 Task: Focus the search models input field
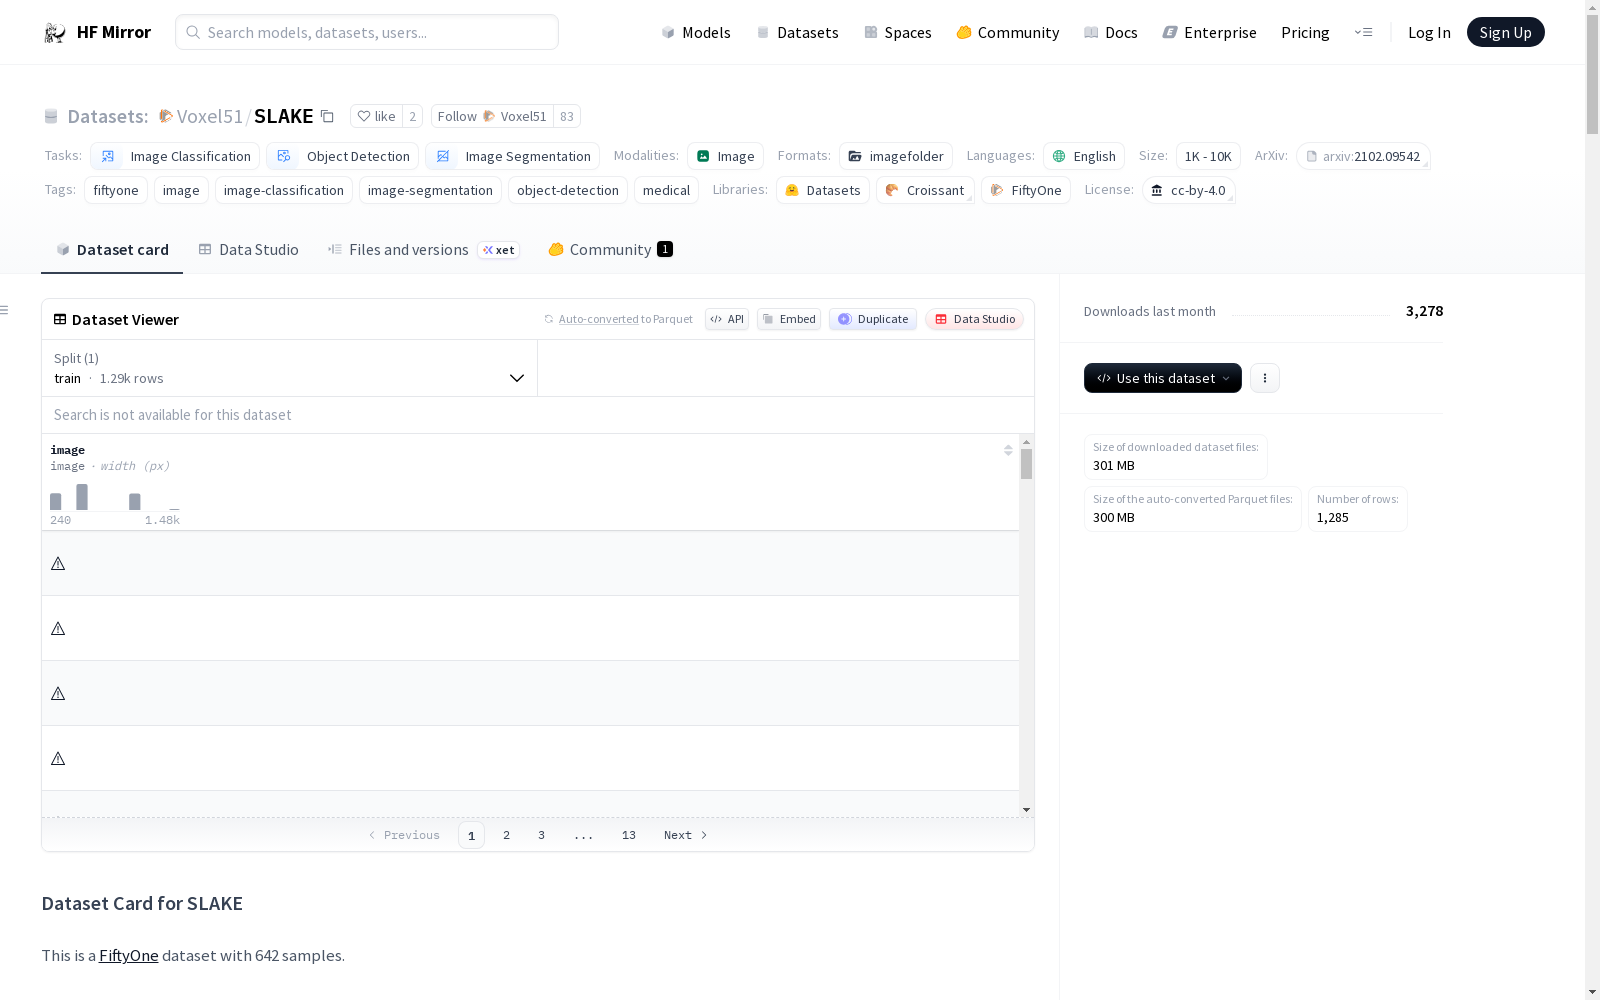pyautogui.click(x=367, y=32)
